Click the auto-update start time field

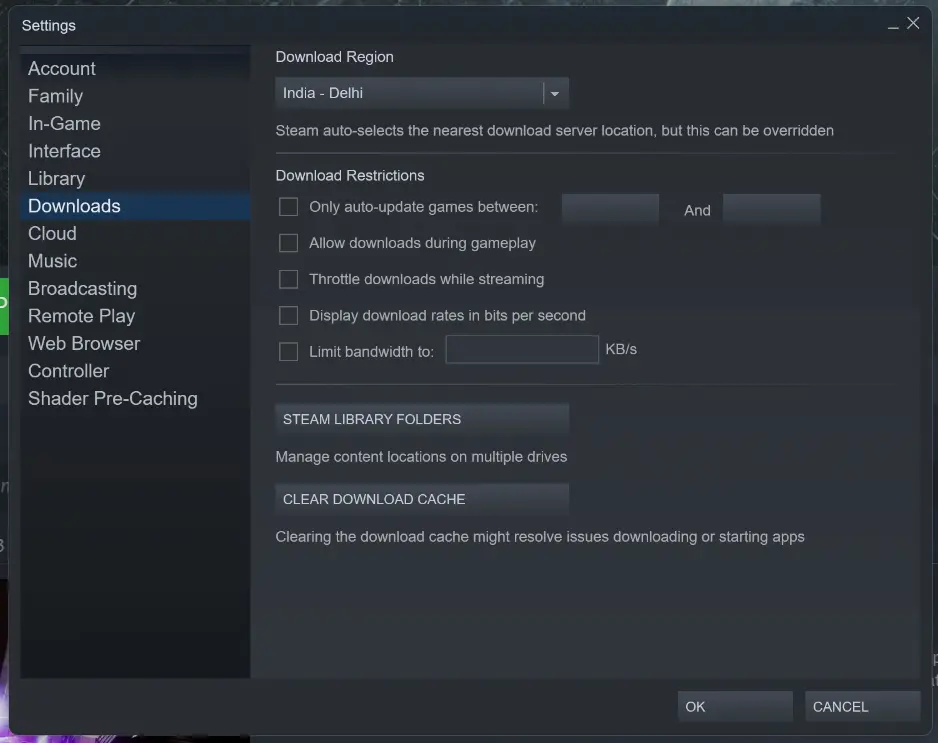click(x=611, y=209)
